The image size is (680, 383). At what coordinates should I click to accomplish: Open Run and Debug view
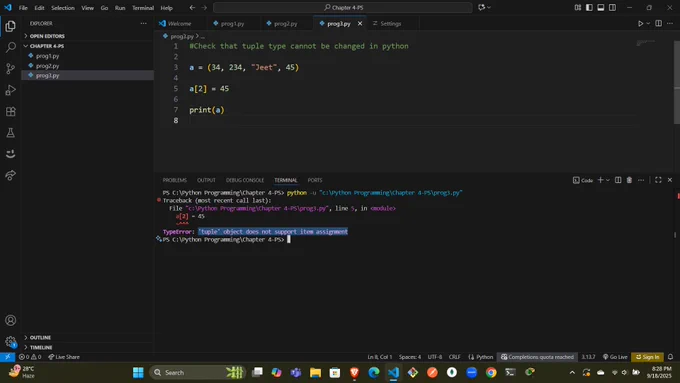coord(10,90)
